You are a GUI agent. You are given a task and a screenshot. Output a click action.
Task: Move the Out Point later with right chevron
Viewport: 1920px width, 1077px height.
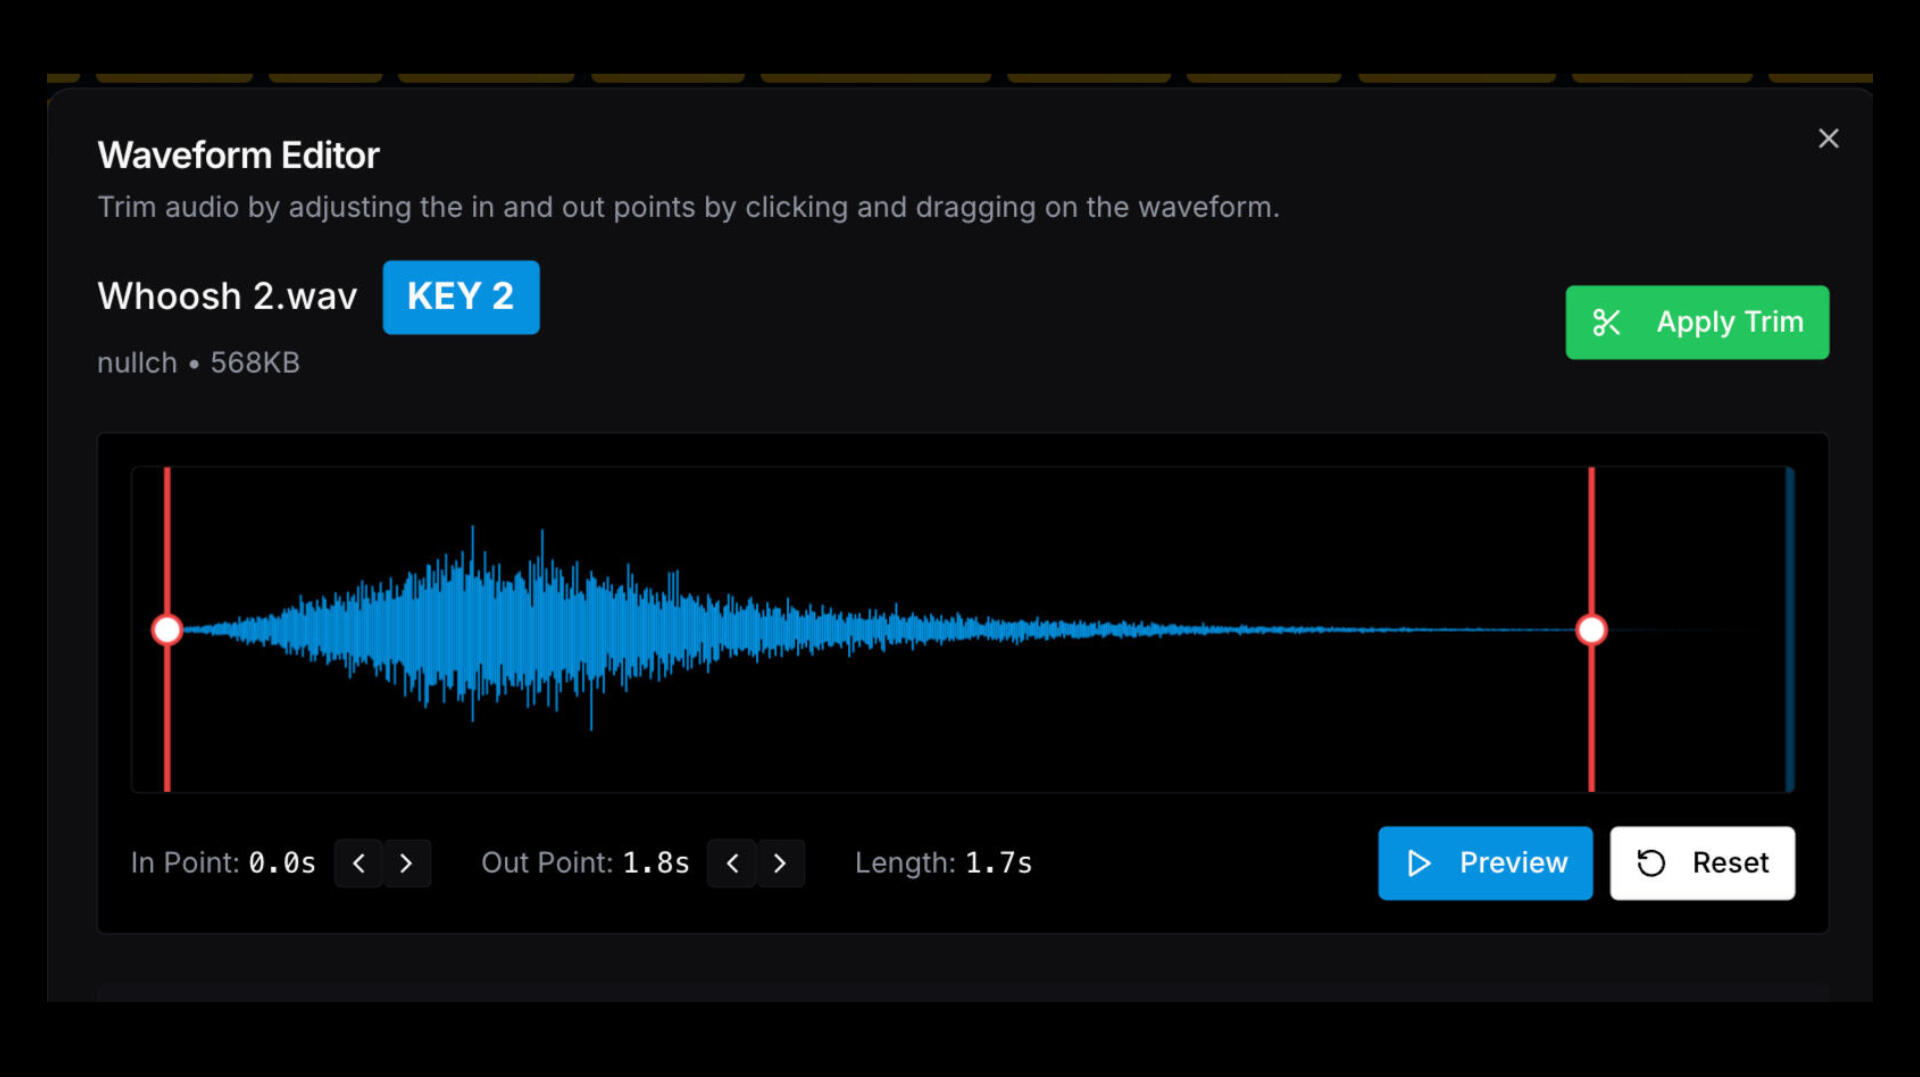point(780,863)
